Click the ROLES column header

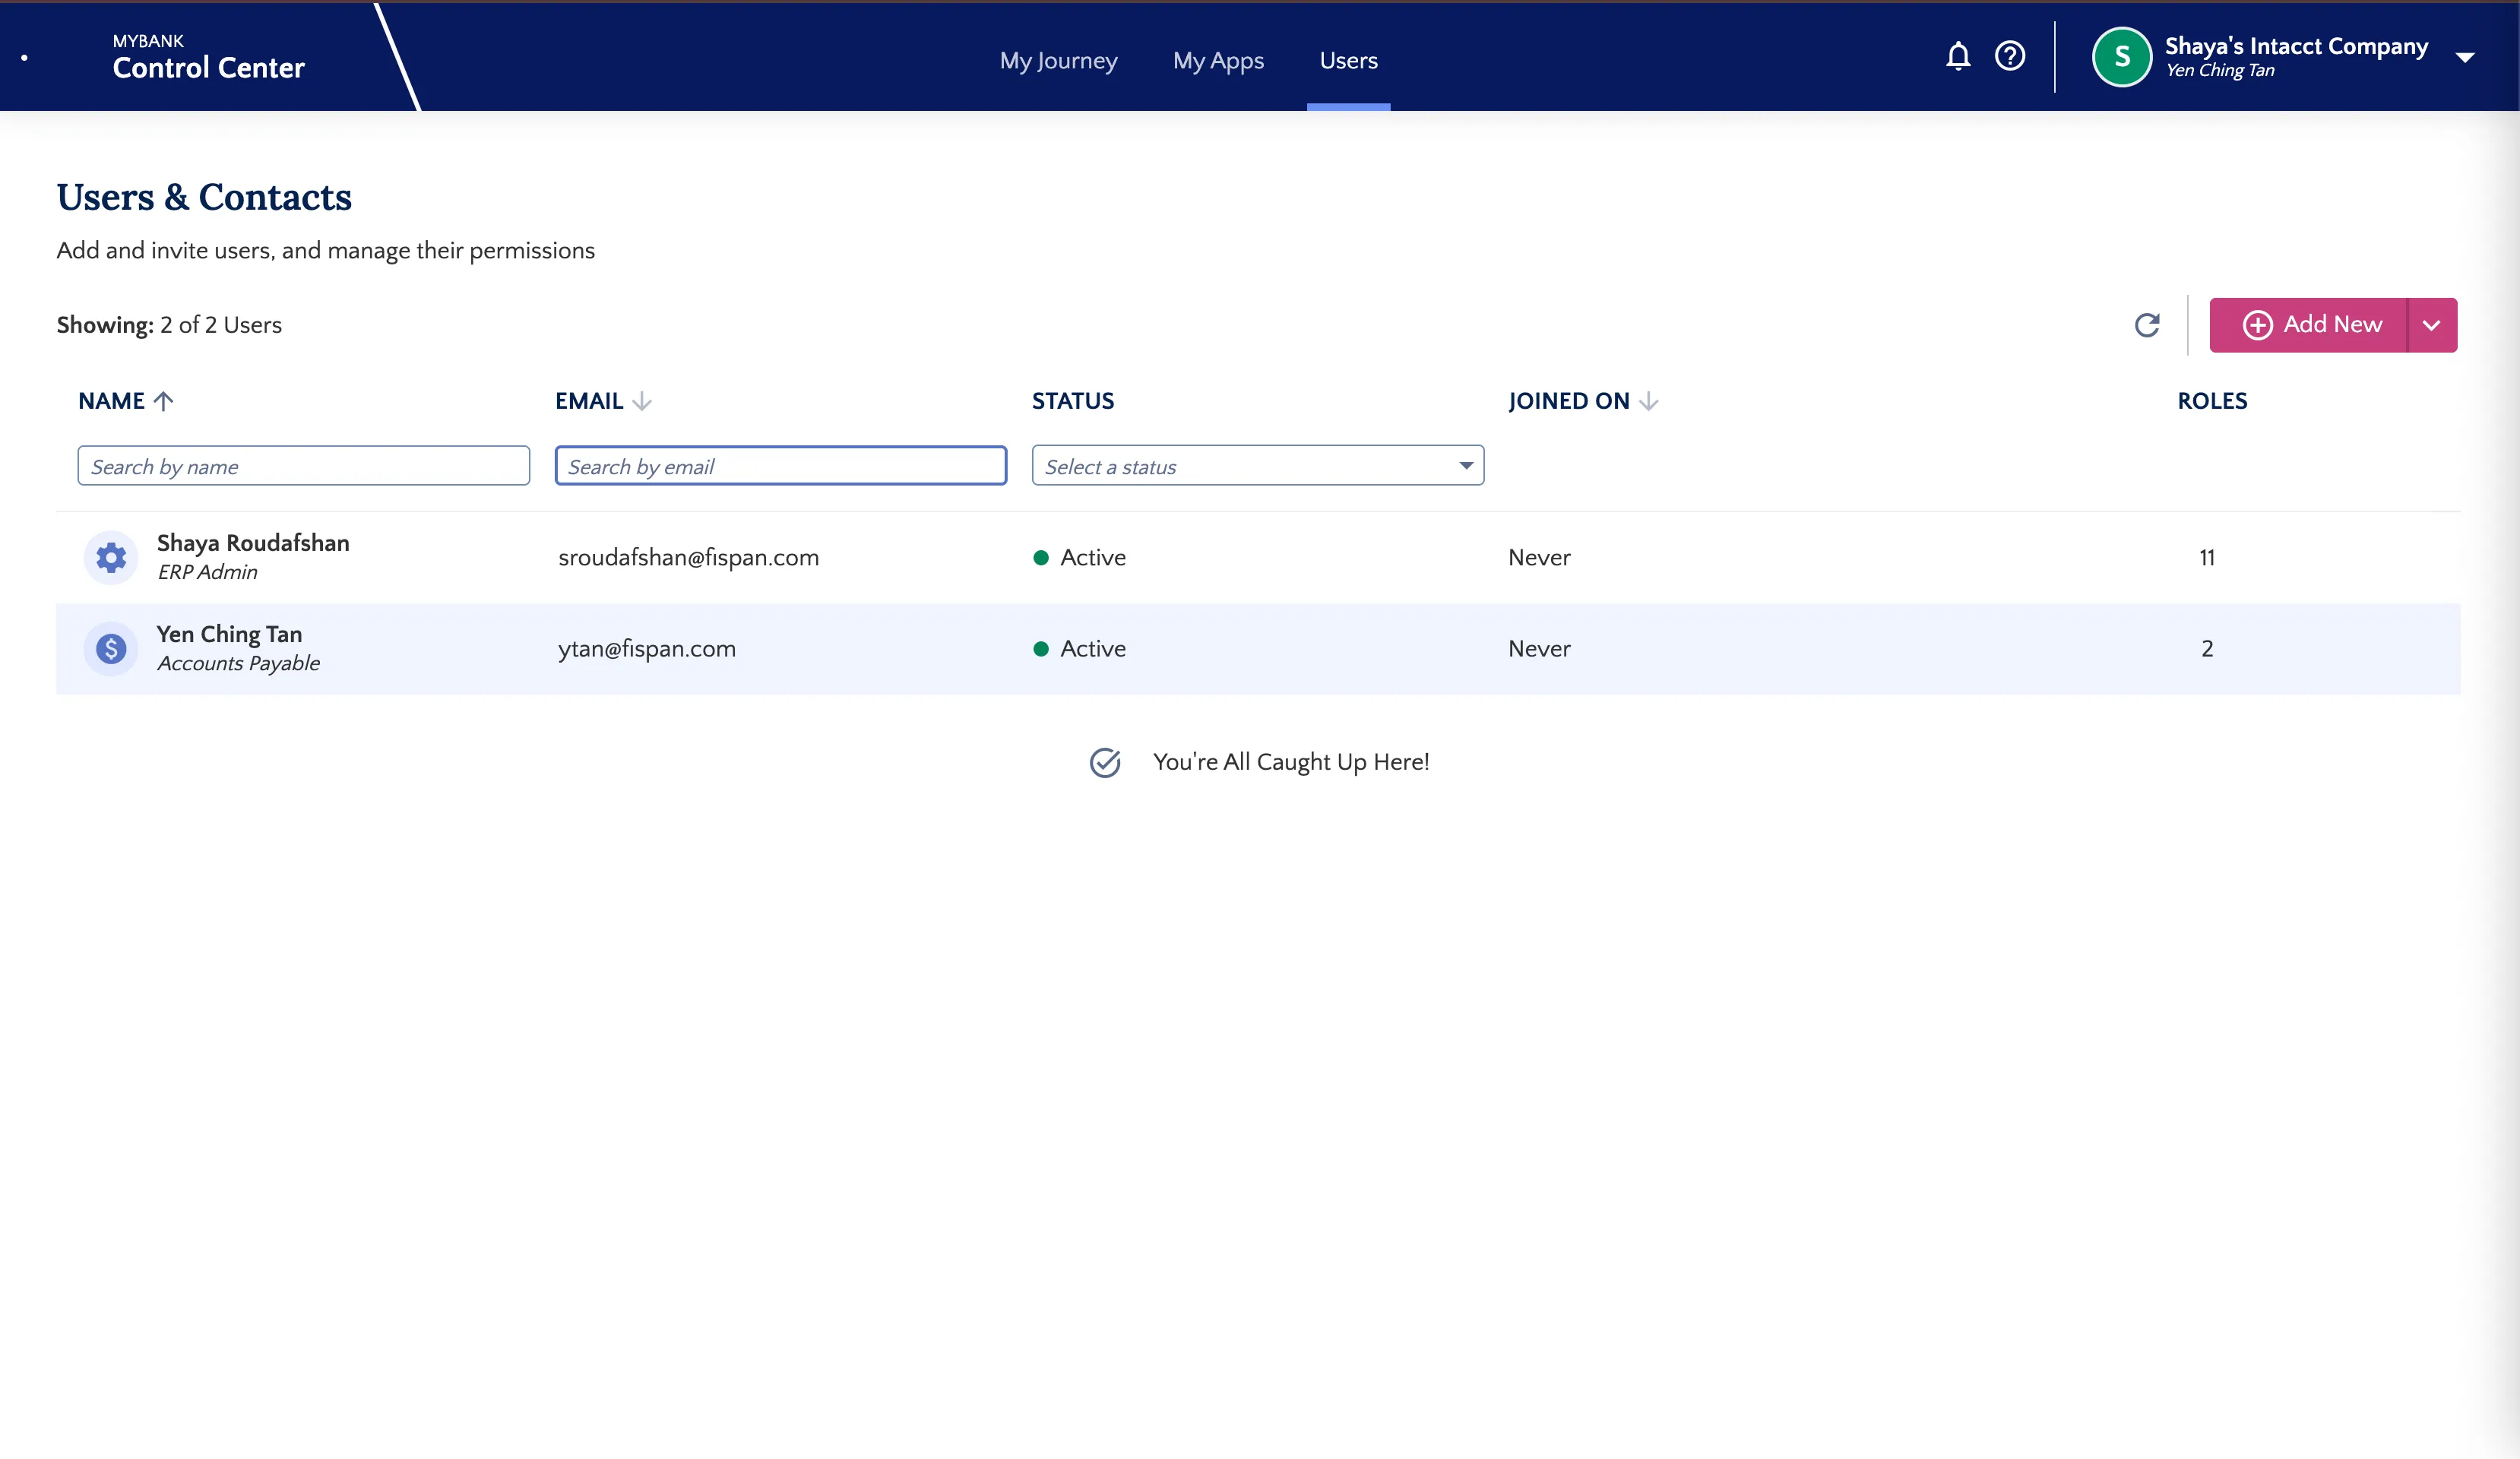[x=2212, y=401]
